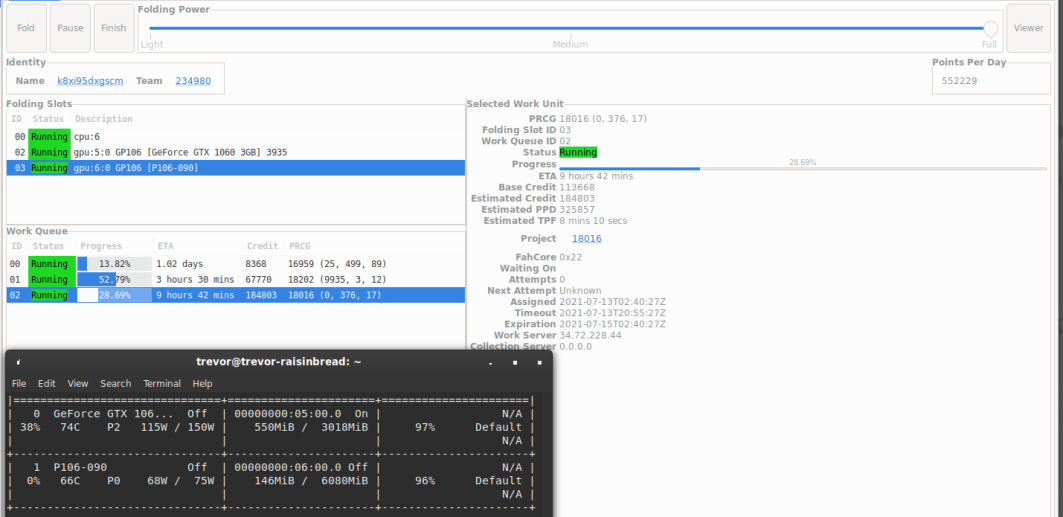1063x517 pixels.
Task: Click the Finish button
Action: pyautogui.click(x=114, y=28)
